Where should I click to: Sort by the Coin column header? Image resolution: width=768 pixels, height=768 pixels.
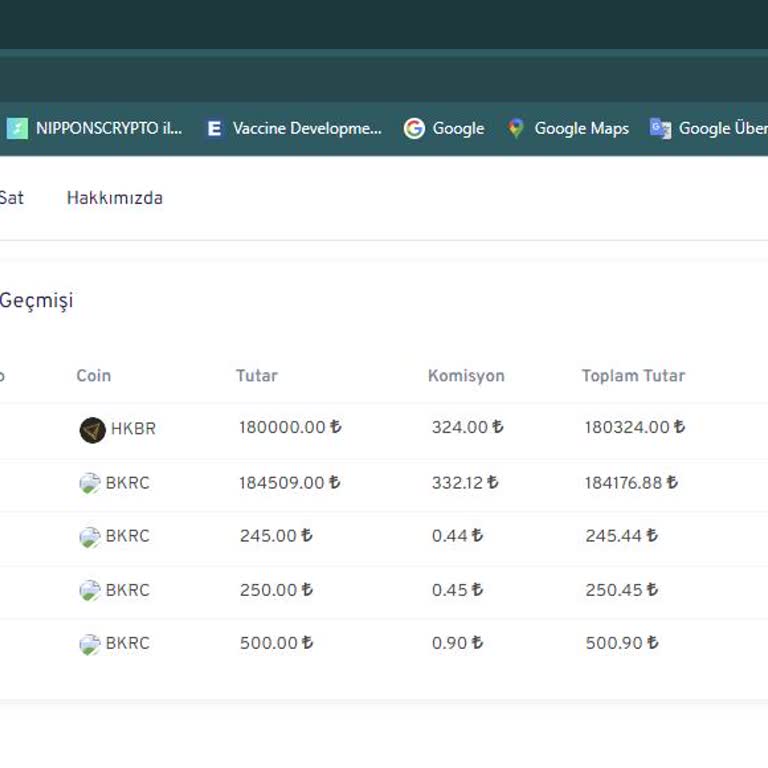[93, 376]
